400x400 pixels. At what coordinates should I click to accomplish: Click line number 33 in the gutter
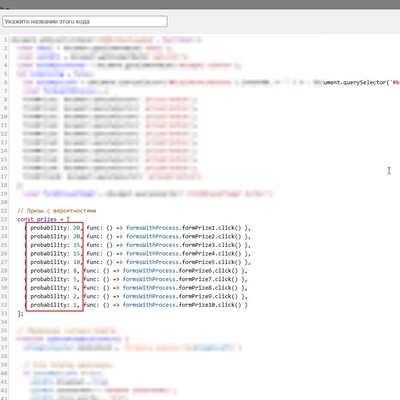tap(4, 313)
